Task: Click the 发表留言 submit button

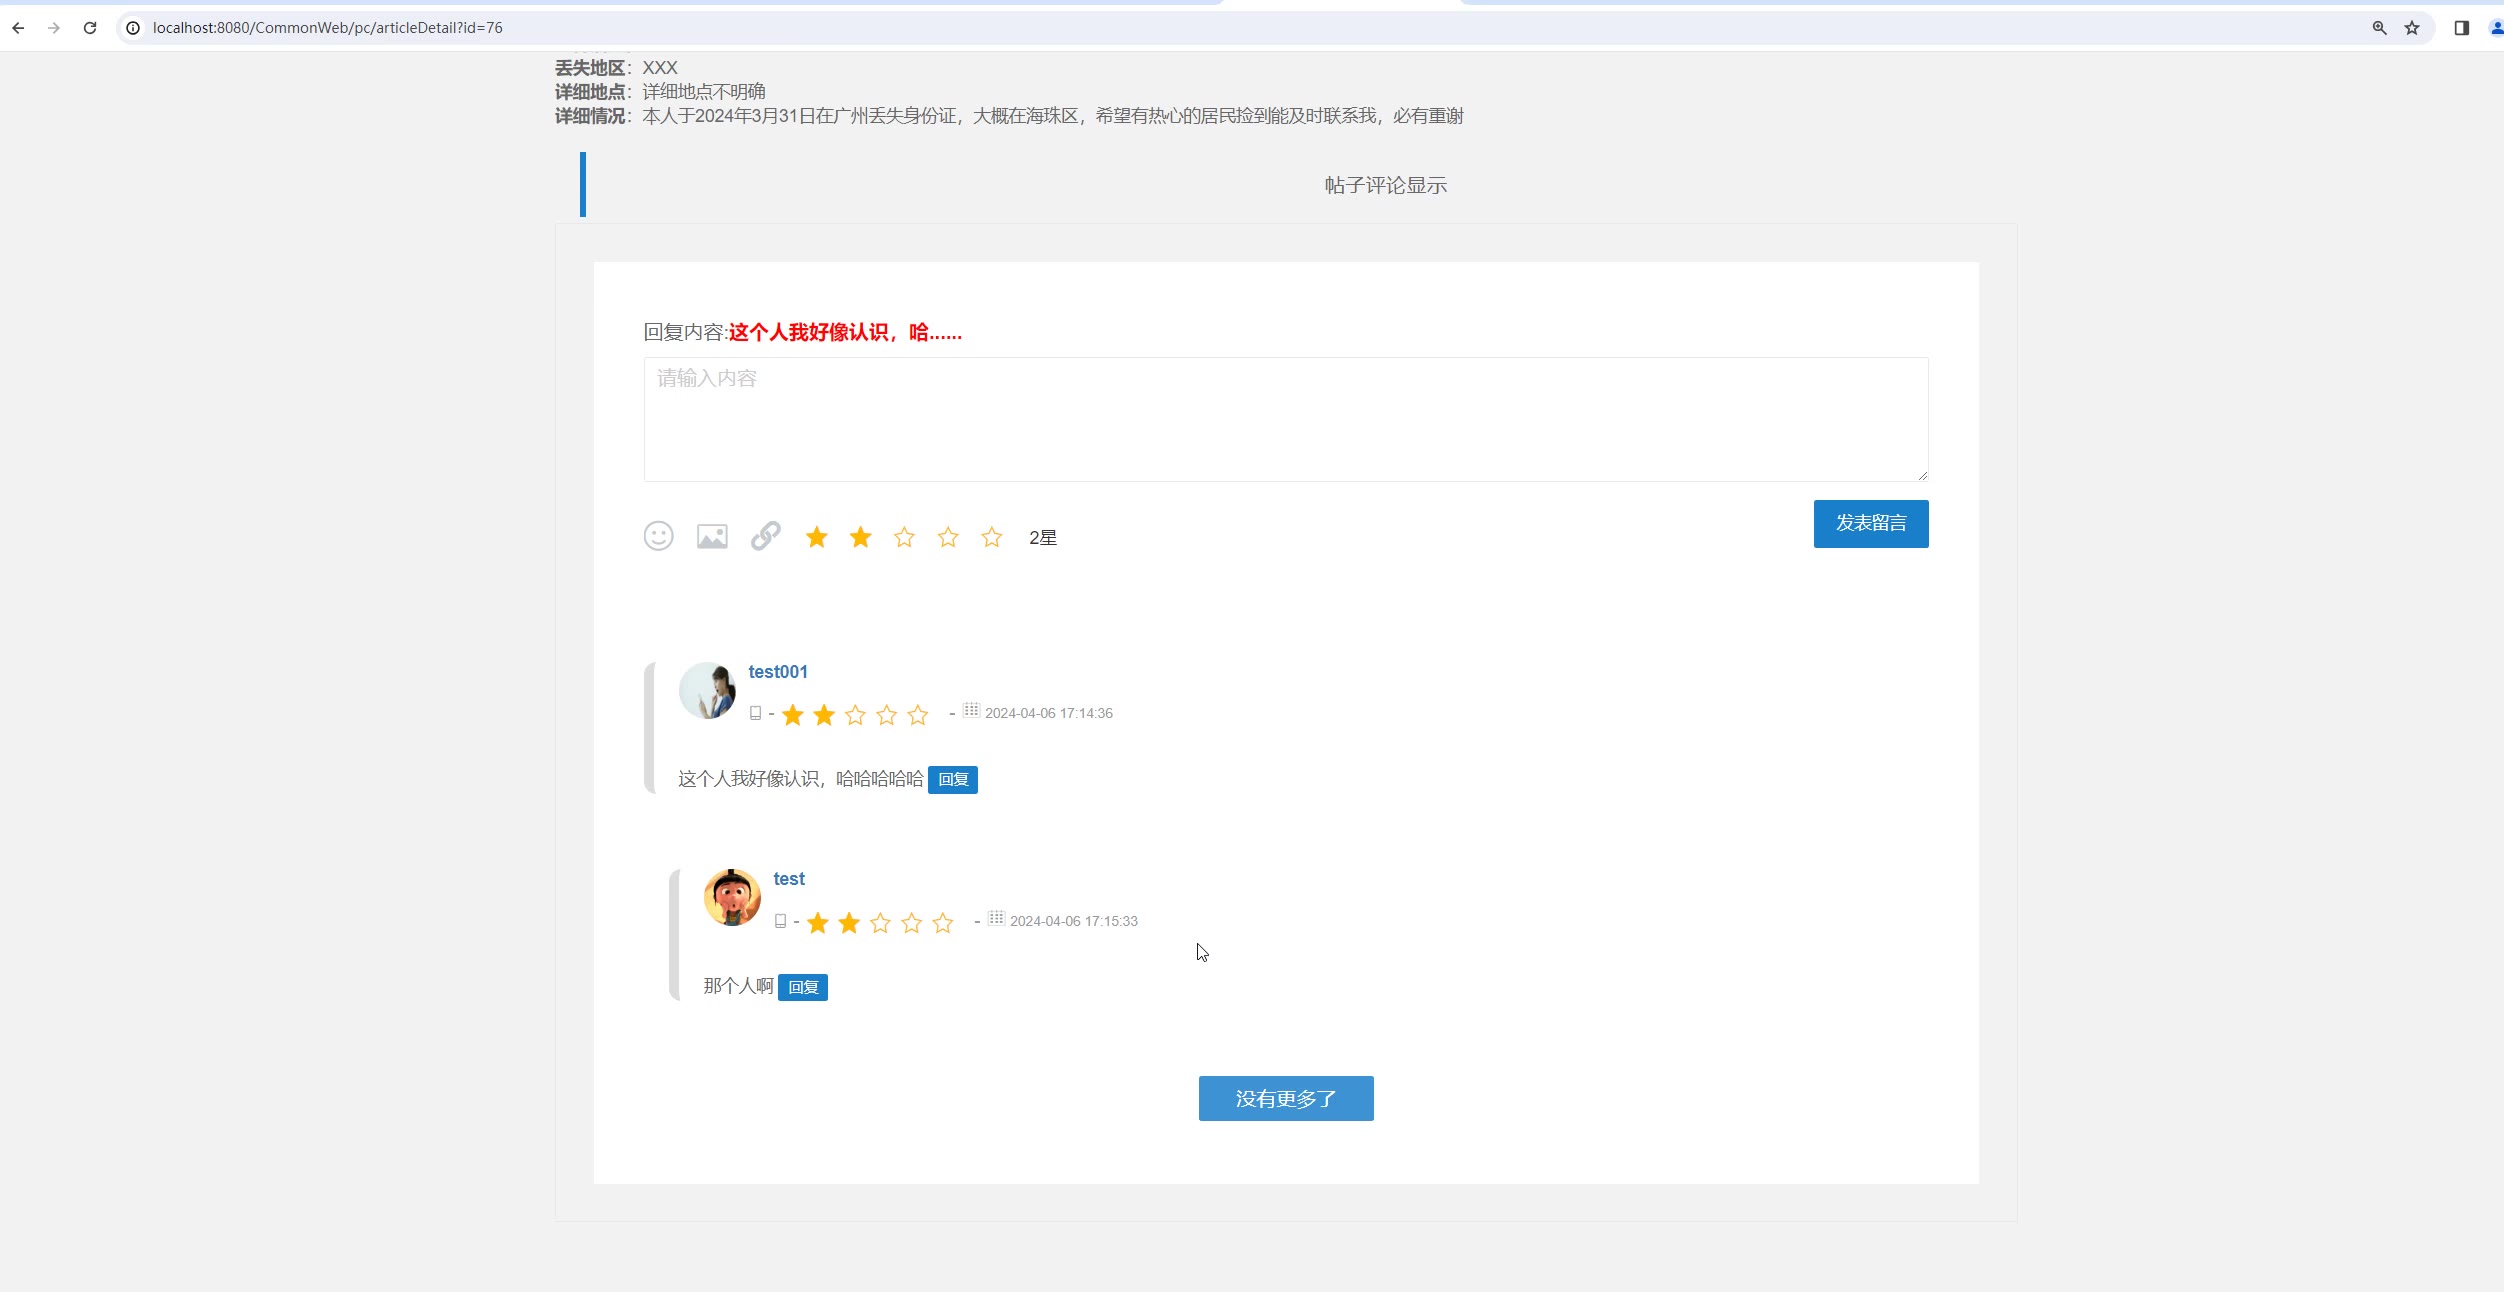Action: 1870,523
